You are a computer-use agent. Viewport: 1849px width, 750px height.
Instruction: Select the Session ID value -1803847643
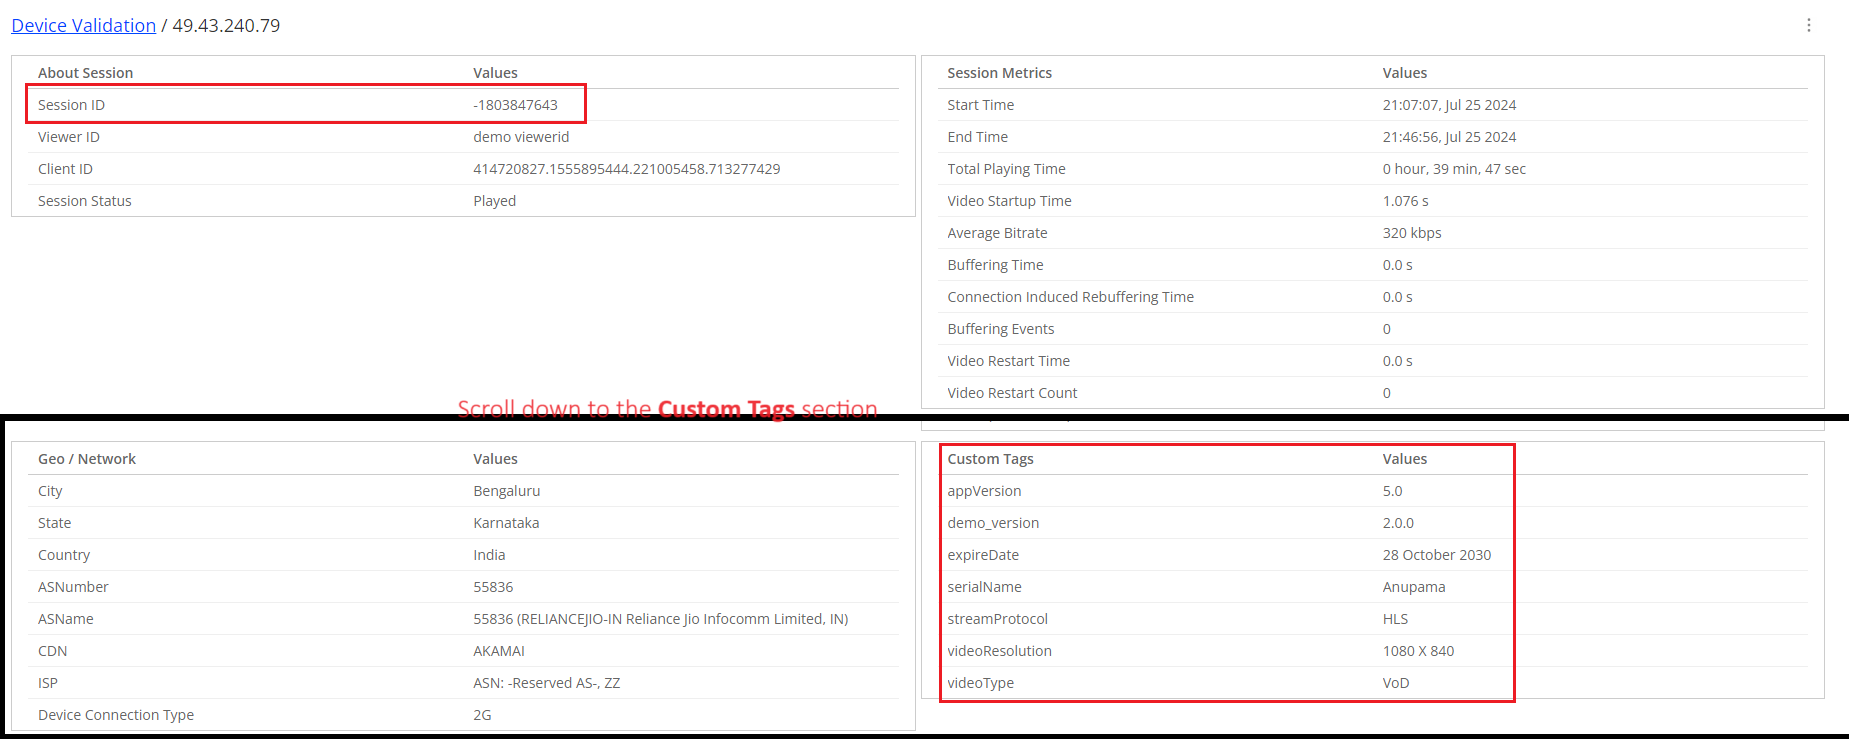(515, 105)
